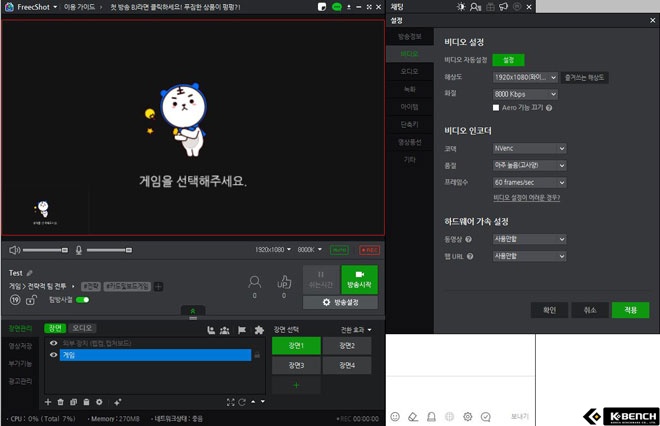Open the 동영상 사용안함 dropdown
660x426 pixels.
click(x=530, y=239)
